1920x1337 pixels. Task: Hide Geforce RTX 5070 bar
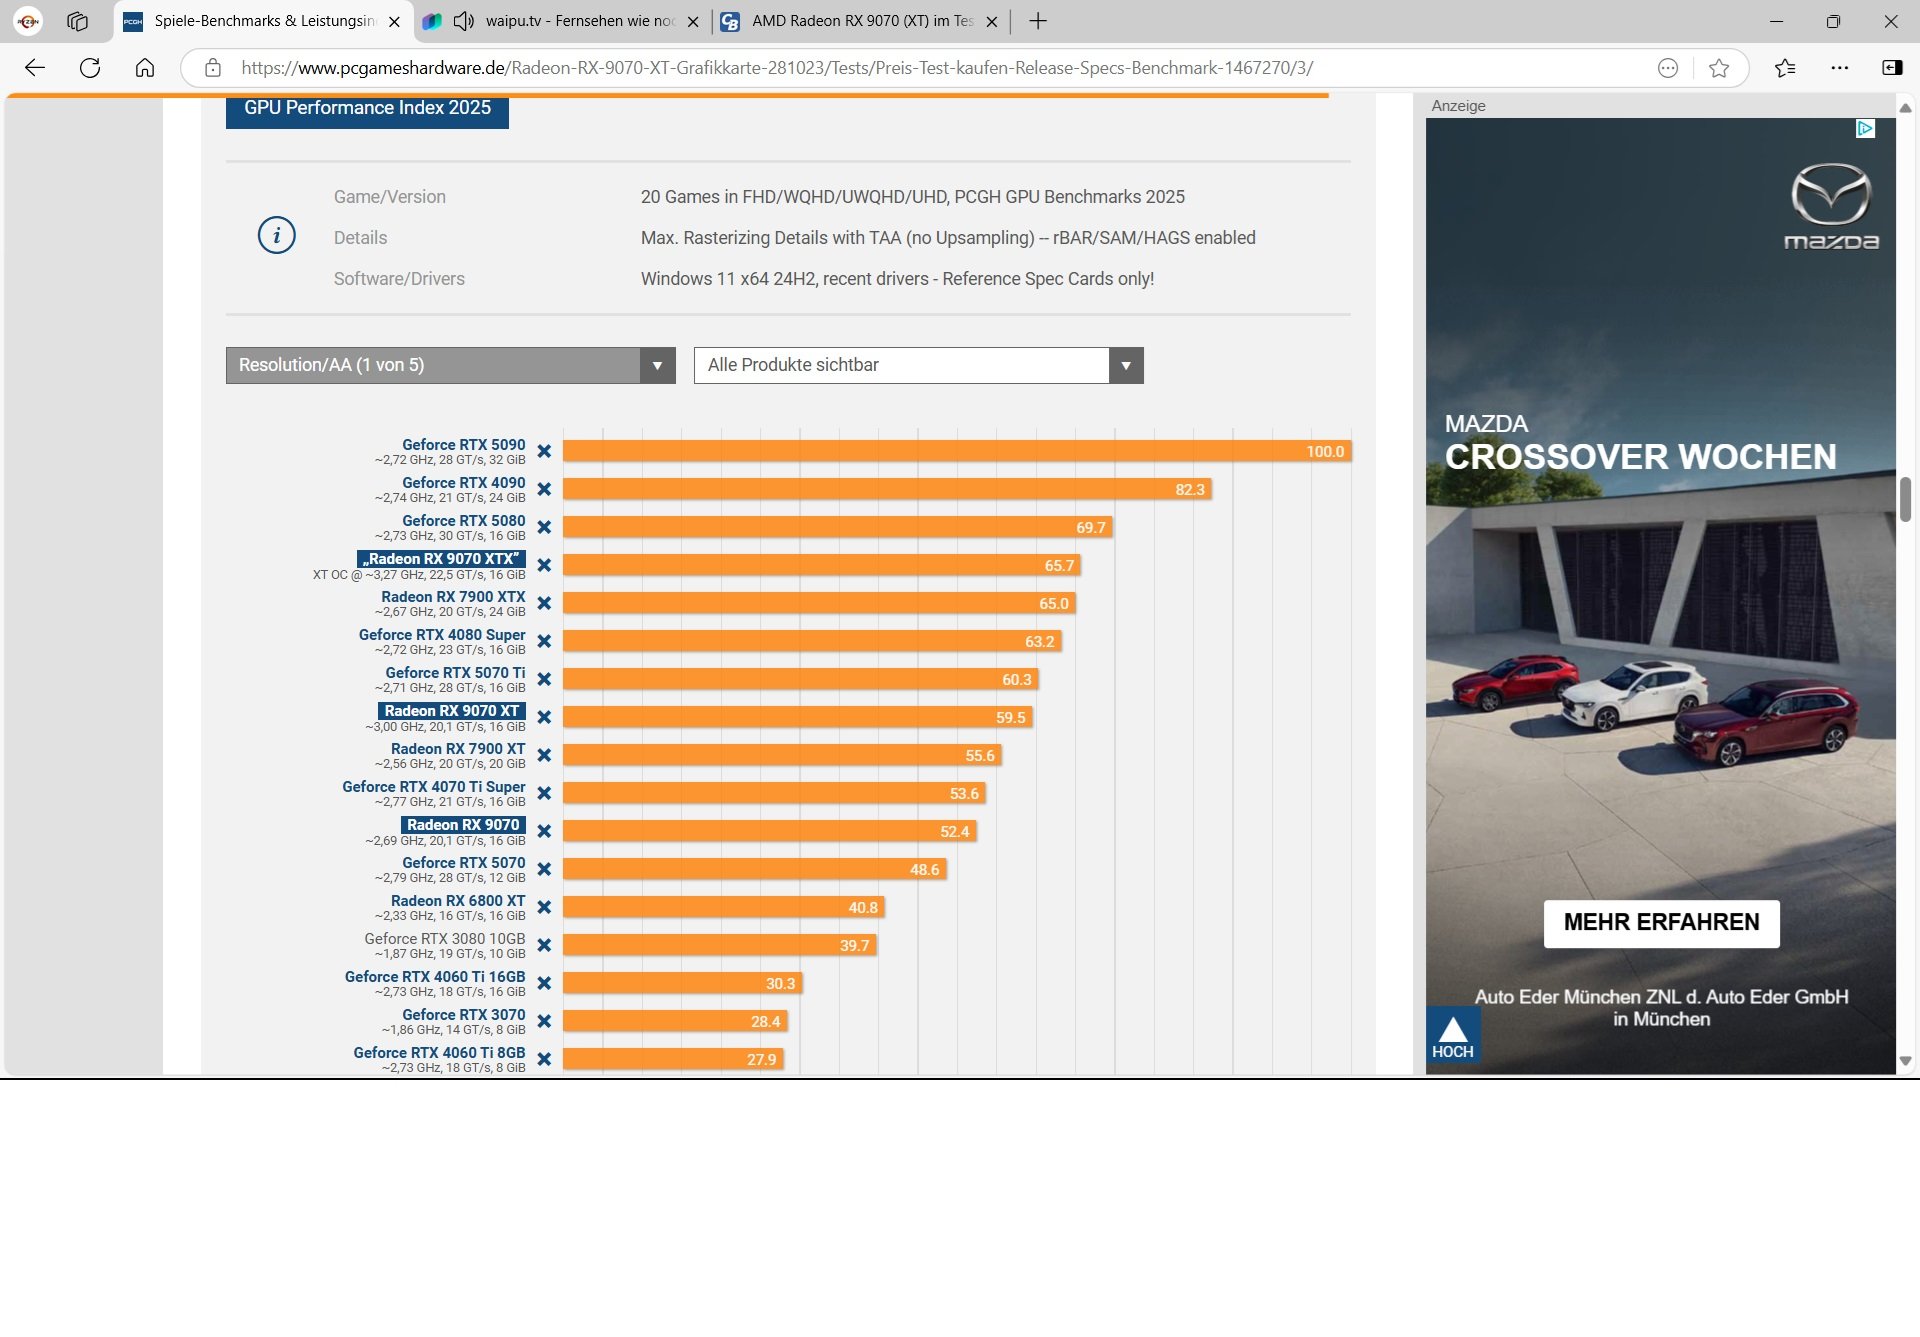pyautogui.click(x=544, y=870)
